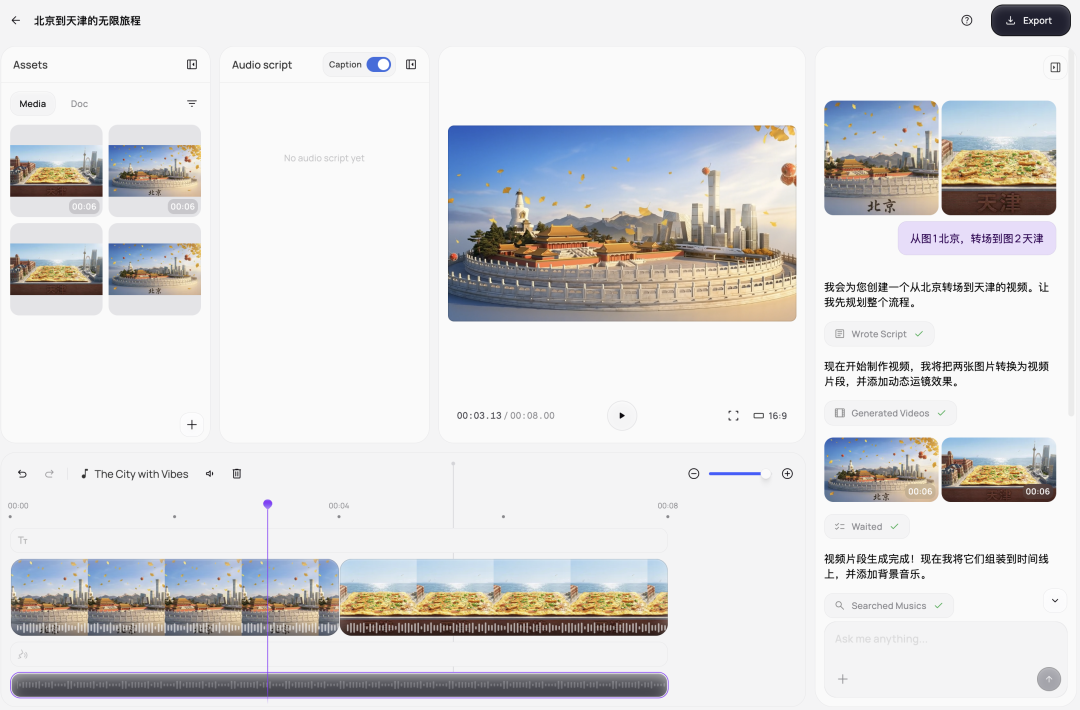Switch to the Media tab

(33, 104)
